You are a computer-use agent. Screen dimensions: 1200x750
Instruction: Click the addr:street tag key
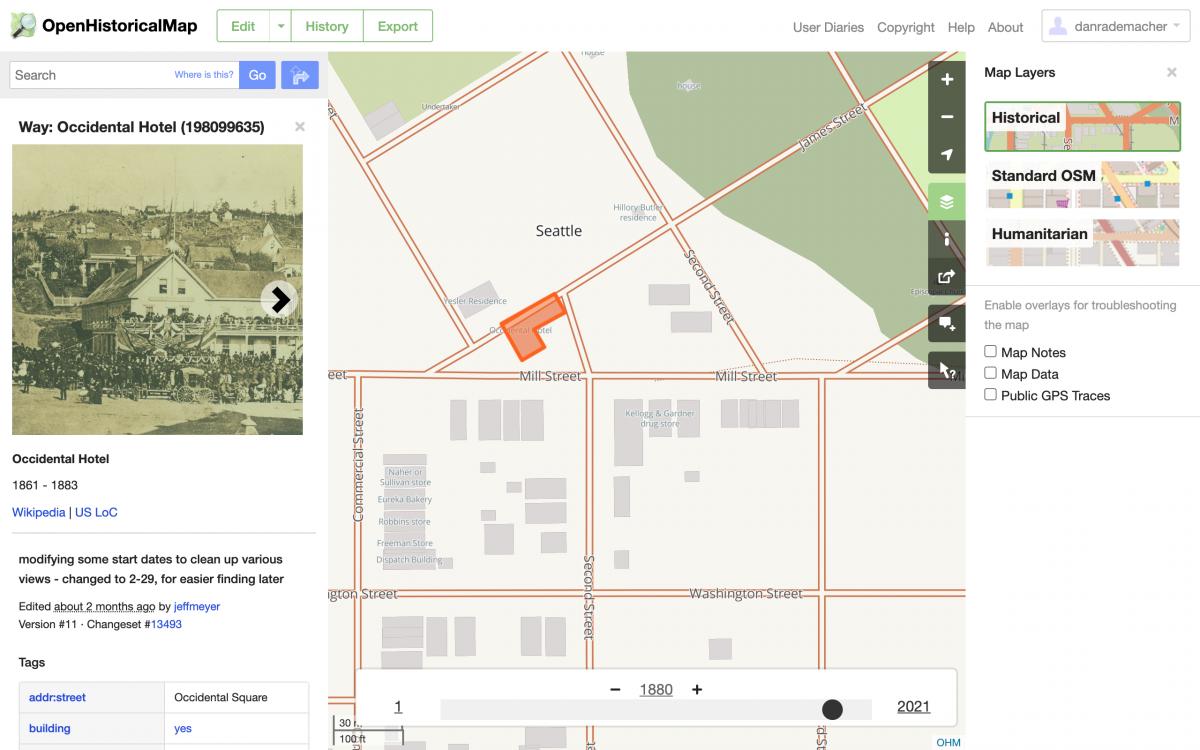tap(57, 697)
